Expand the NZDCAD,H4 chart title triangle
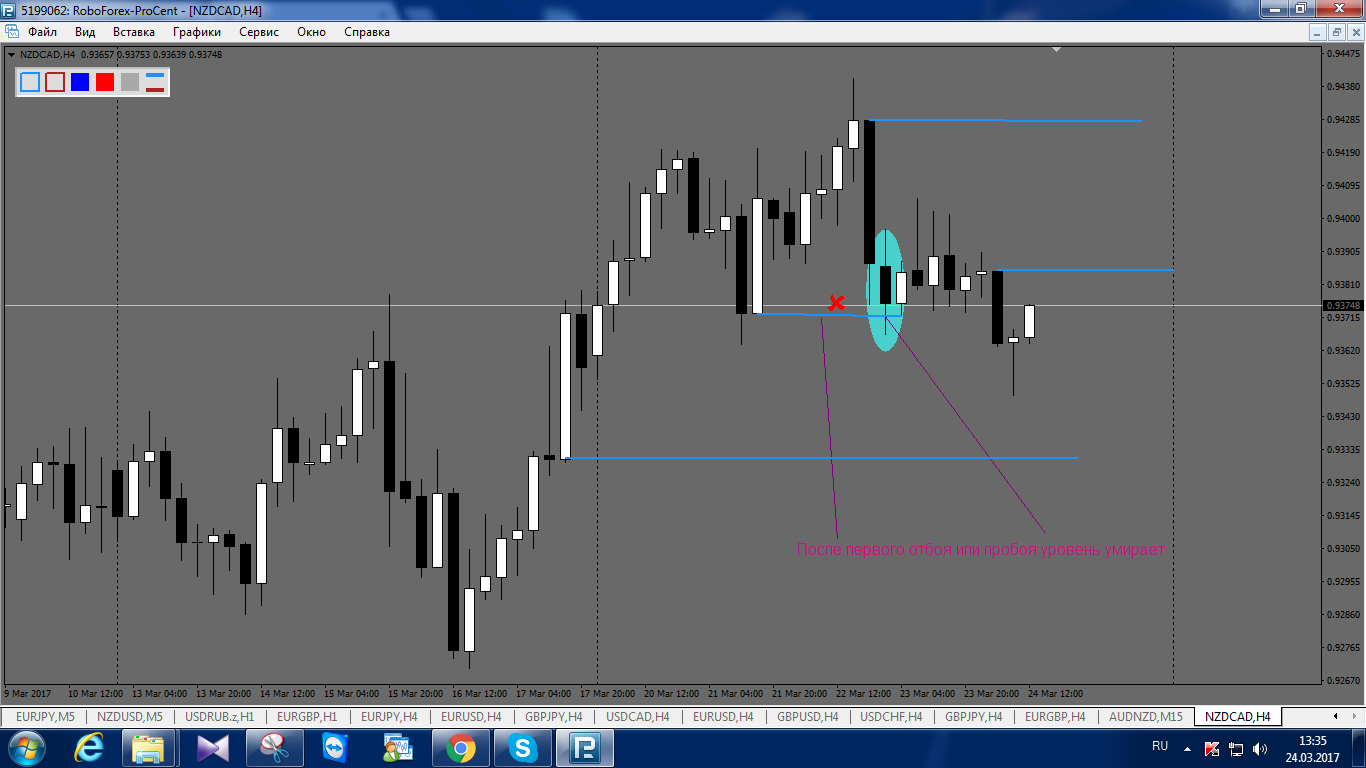The width and height of the screenshot is (1366, 768). 11,55
